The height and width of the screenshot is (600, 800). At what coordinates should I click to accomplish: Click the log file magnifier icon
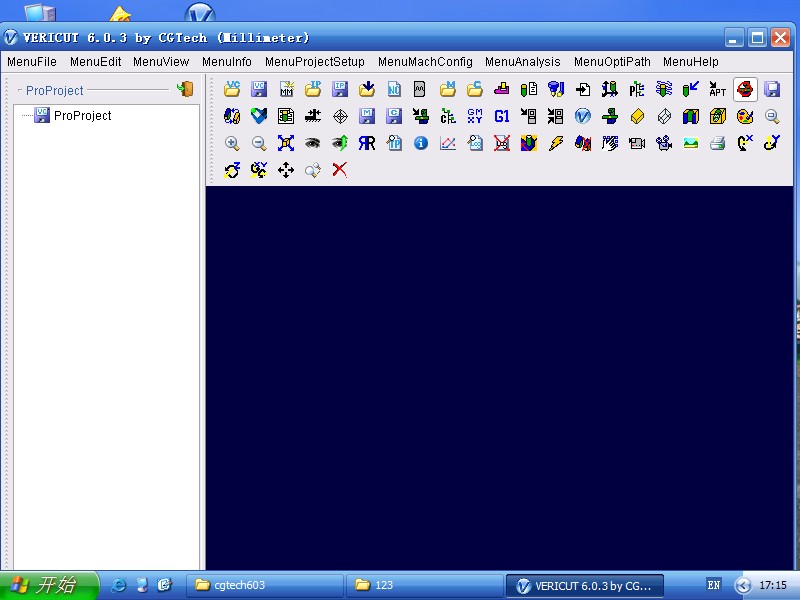point(475,143)
